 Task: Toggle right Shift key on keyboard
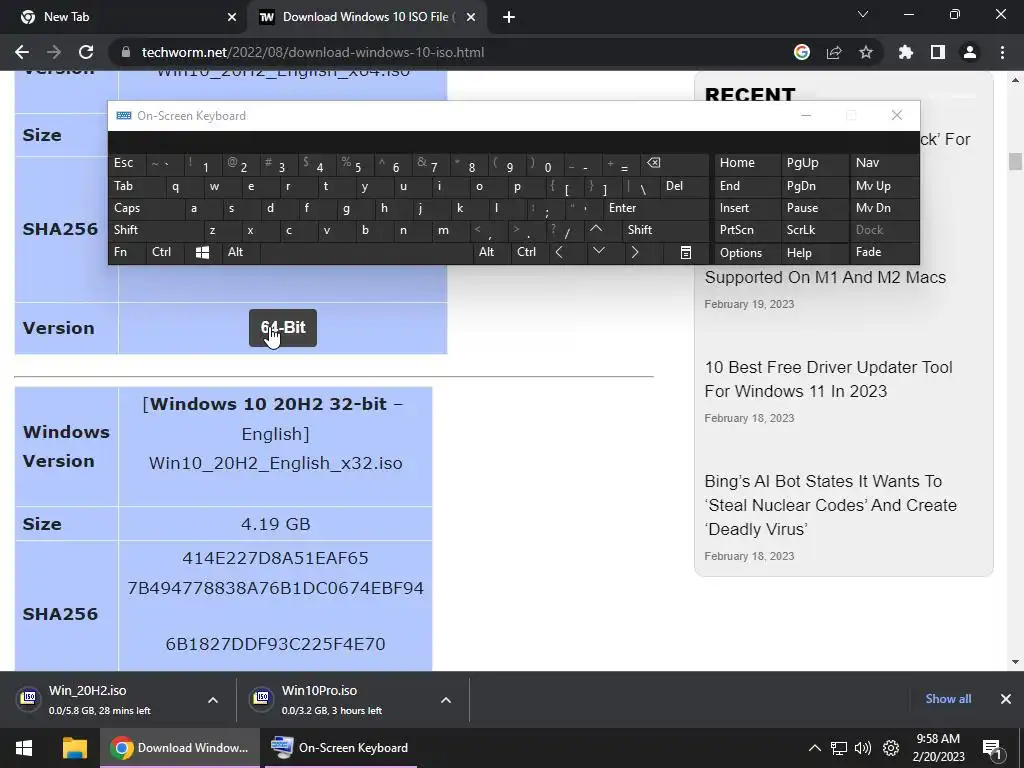coord(666,230)
